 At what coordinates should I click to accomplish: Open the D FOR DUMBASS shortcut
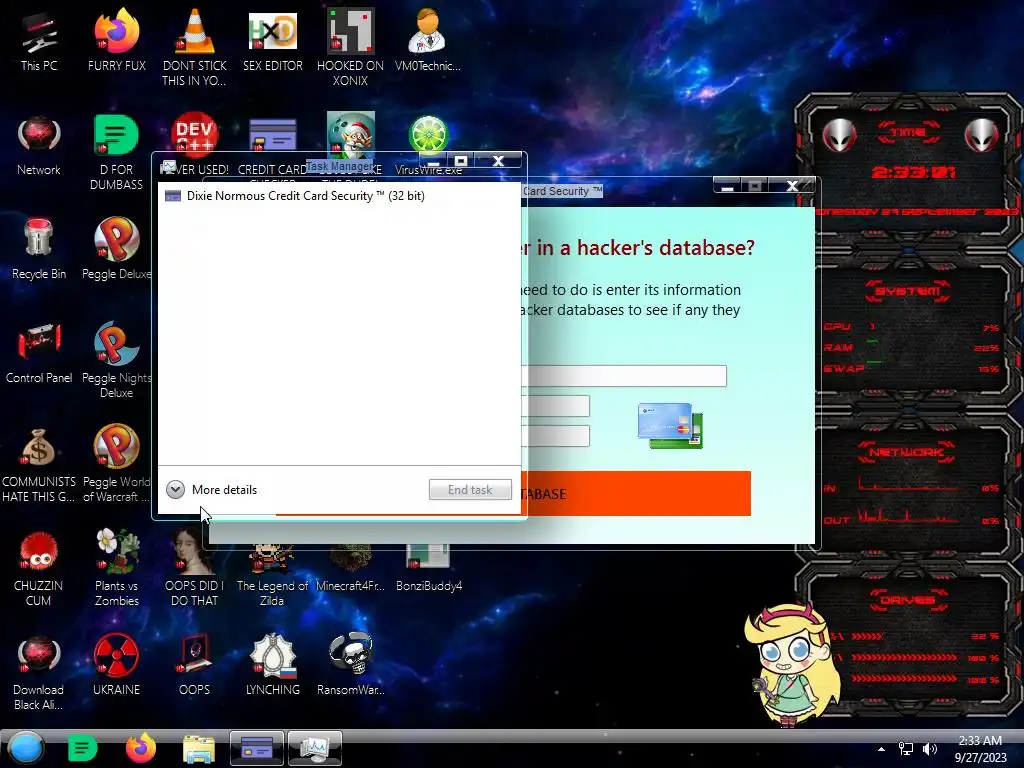click(116, 152)
